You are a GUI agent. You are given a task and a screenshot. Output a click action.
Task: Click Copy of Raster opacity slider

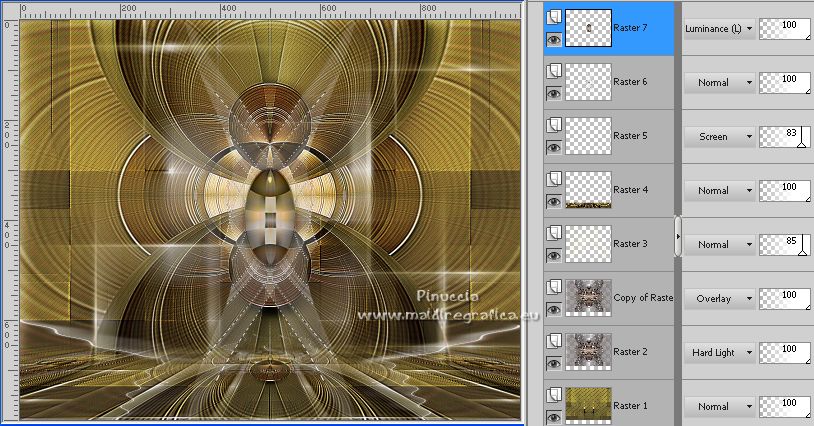click(x=785, y=299)
